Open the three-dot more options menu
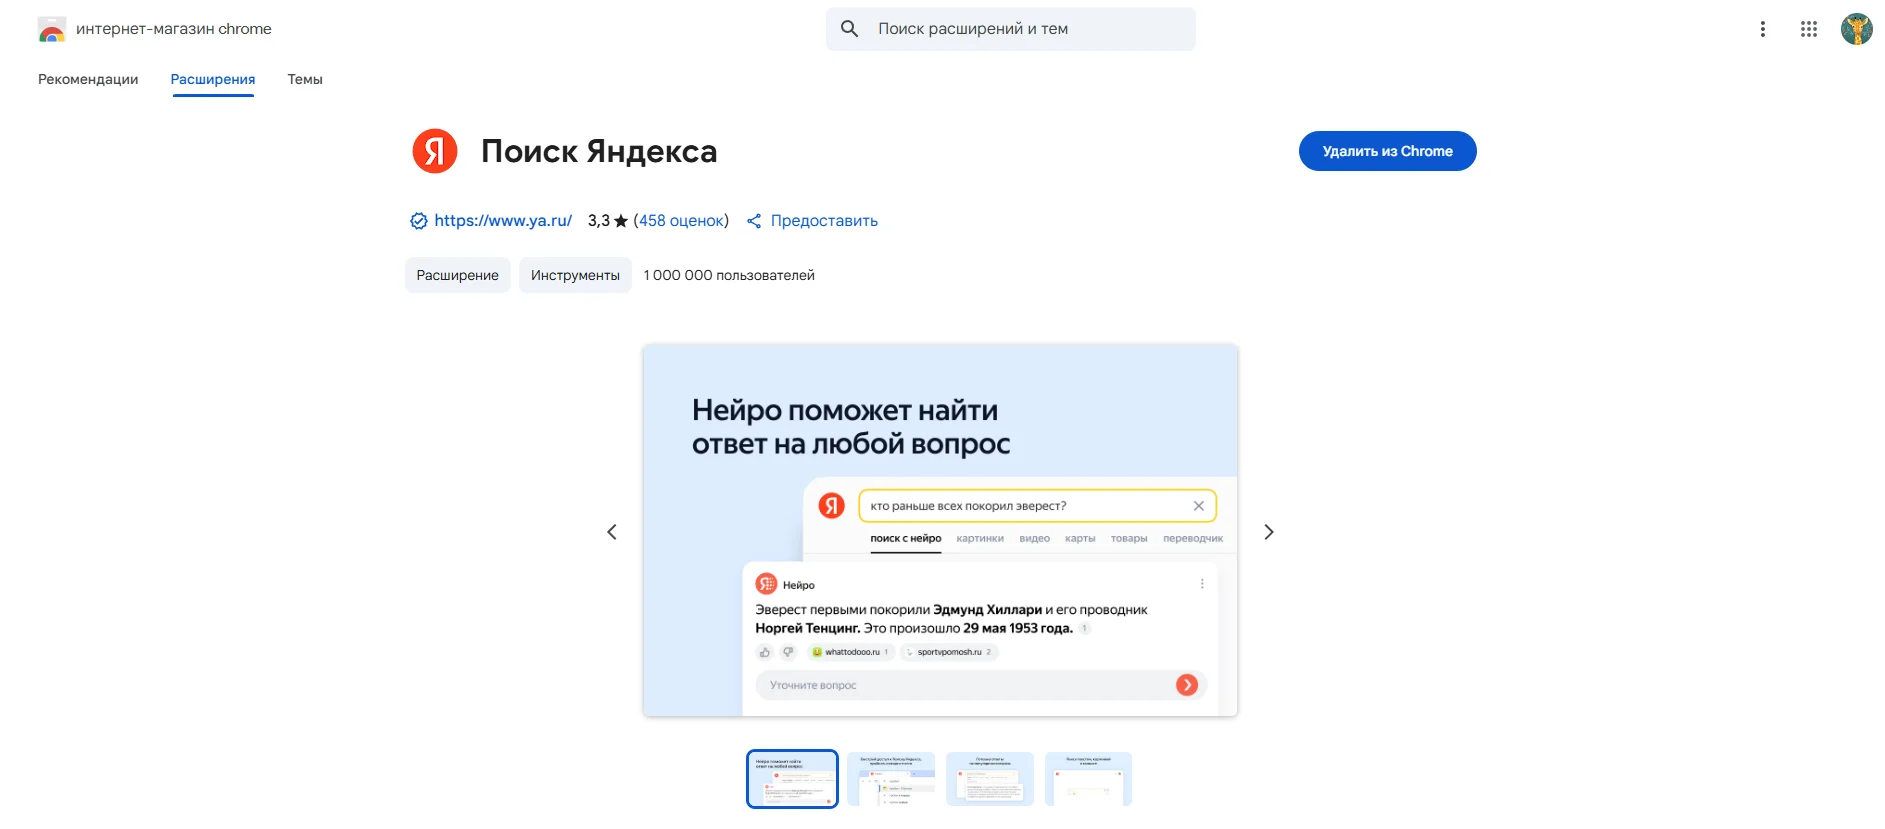Image resolution: width=1885 pixels, height=829 pixels. click(1762, 29)
